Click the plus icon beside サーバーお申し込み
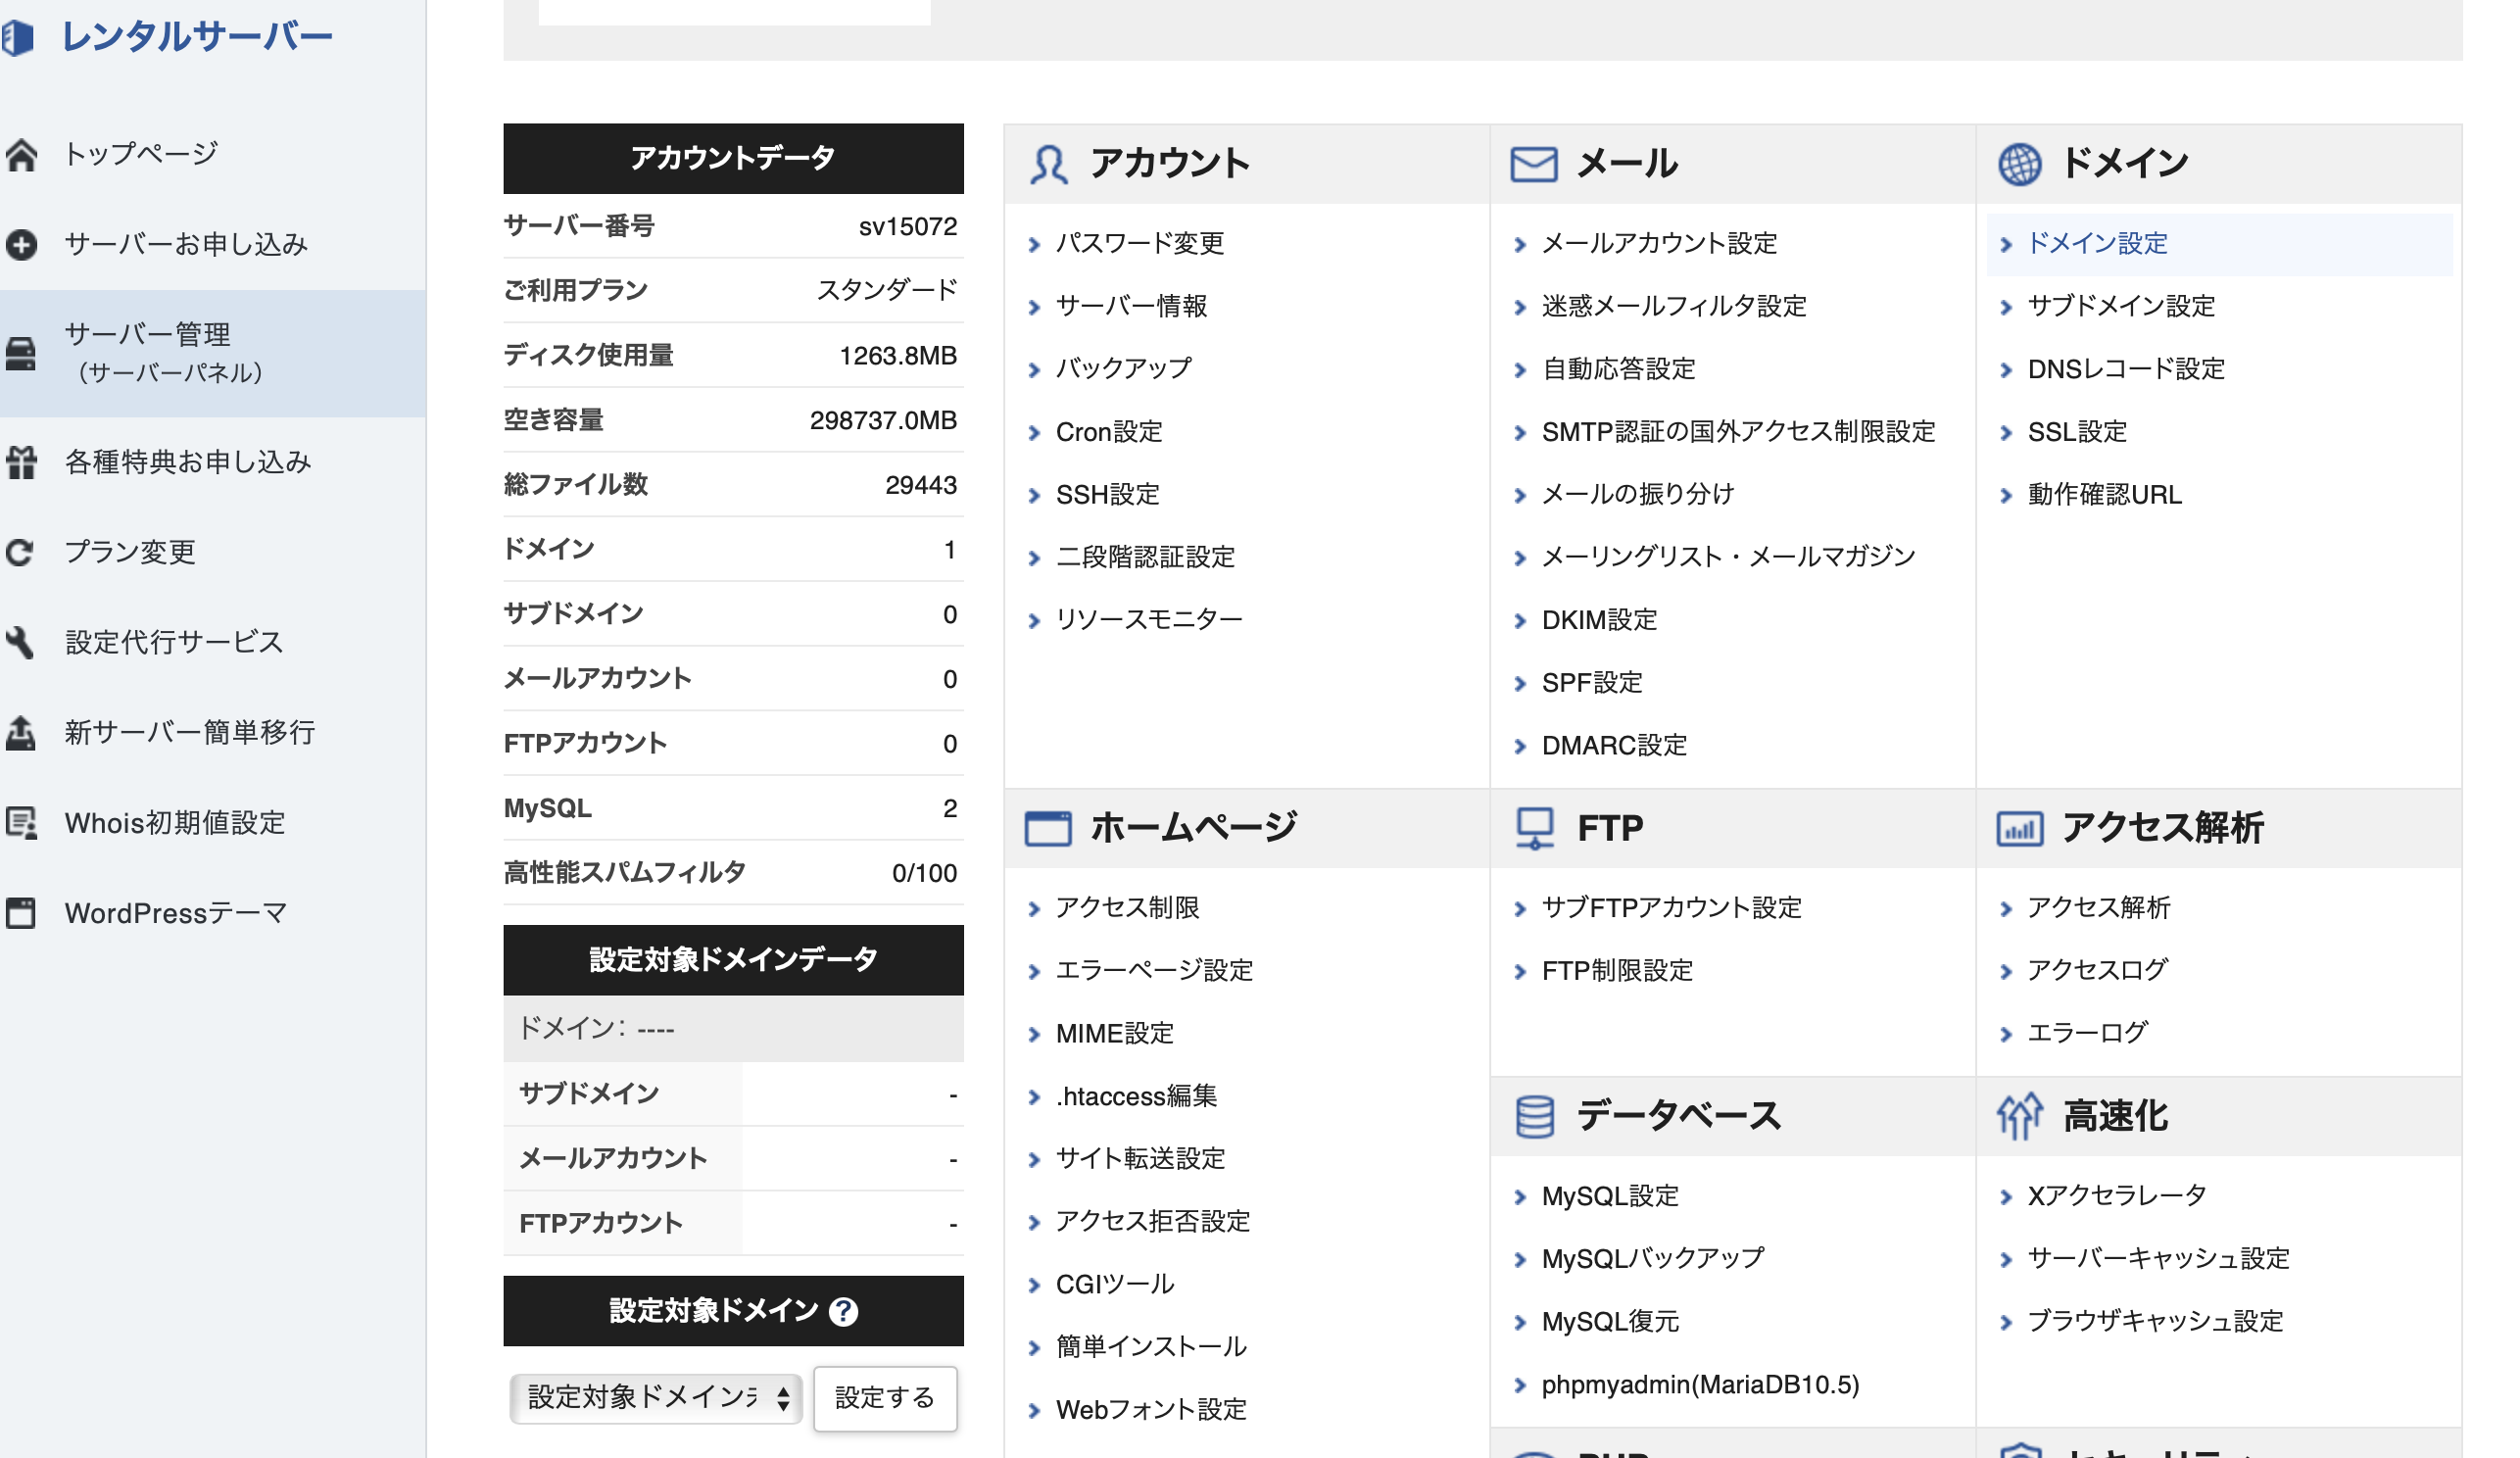 pos(21,244)
